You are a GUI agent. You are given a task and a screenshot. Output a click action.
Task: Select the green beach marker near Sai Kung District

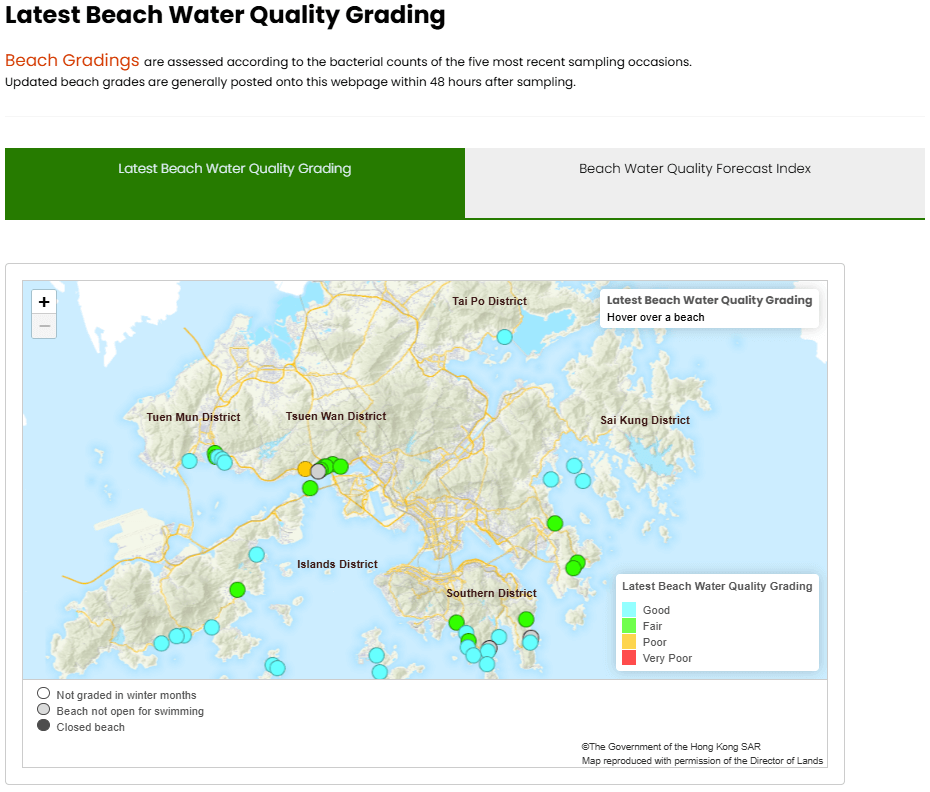tap(554, 523)
